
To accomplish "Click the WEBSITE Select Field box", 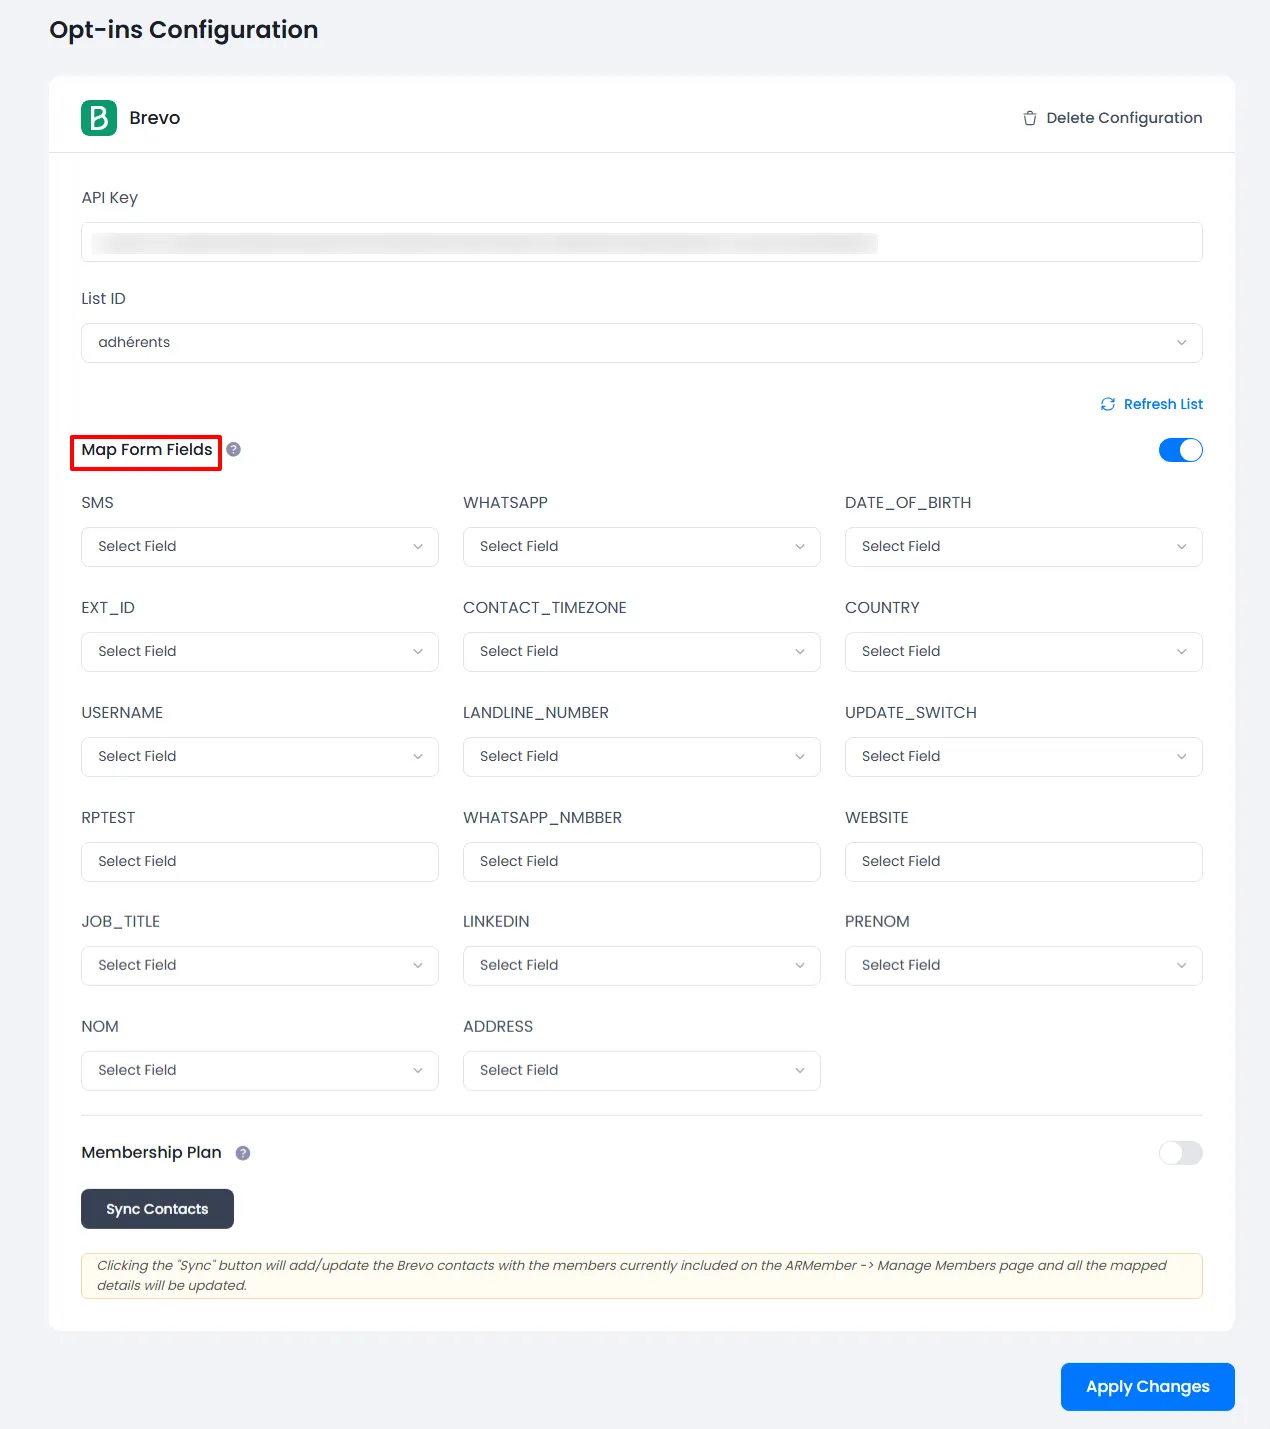I will coord(1023,862).
